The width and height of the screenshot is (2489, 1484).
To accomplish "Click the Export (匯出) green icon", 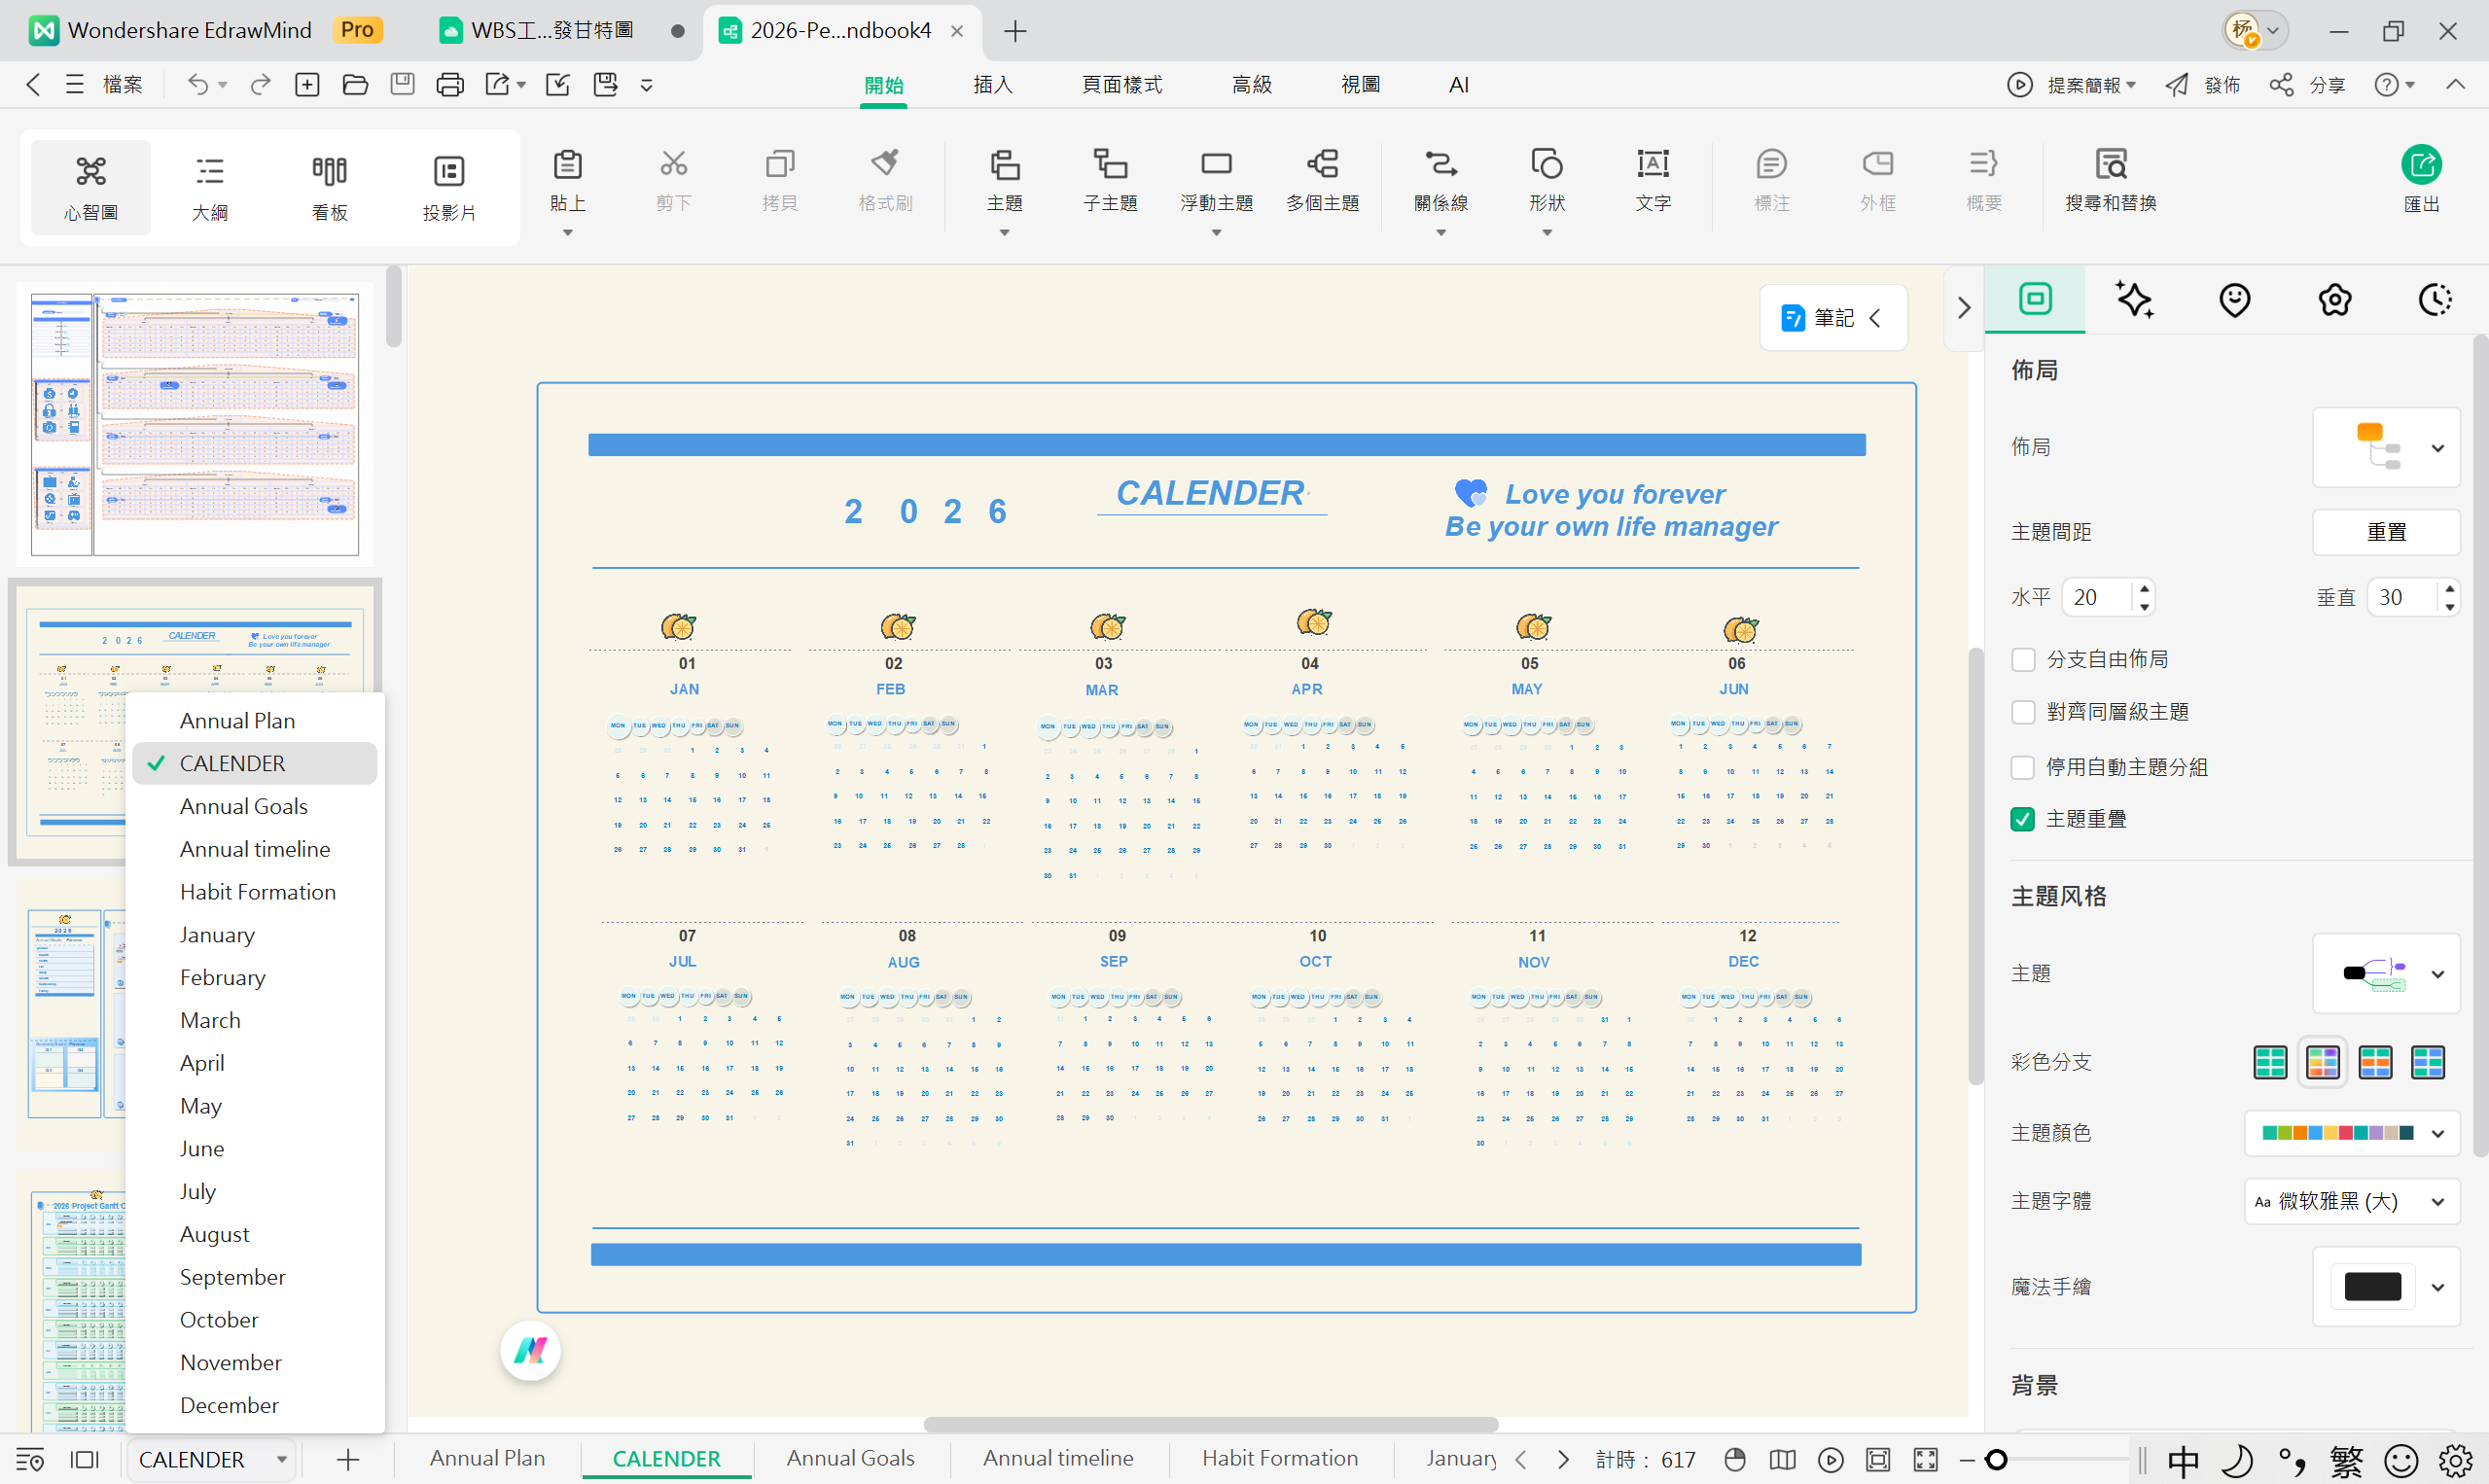I will point(2420,166).
